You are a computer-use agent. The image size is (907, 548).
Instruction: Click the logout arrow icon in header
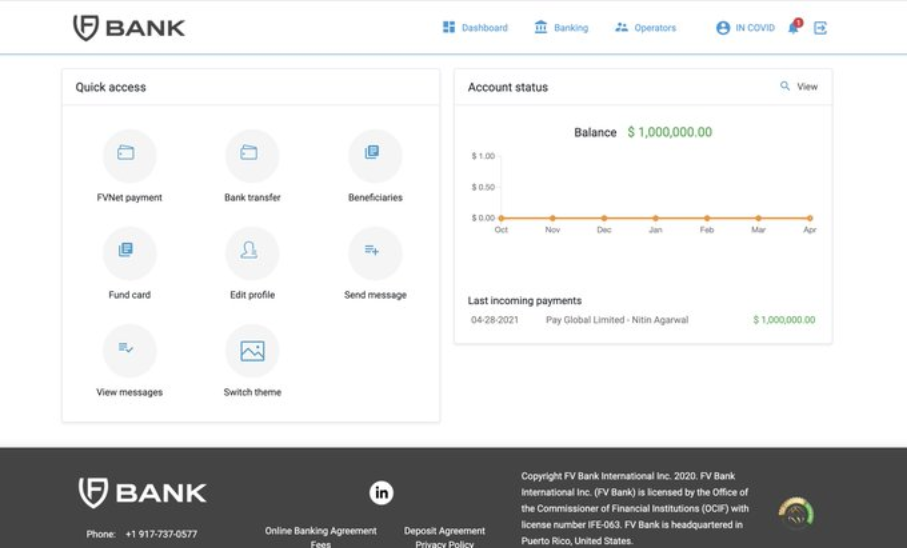point(820,28)
